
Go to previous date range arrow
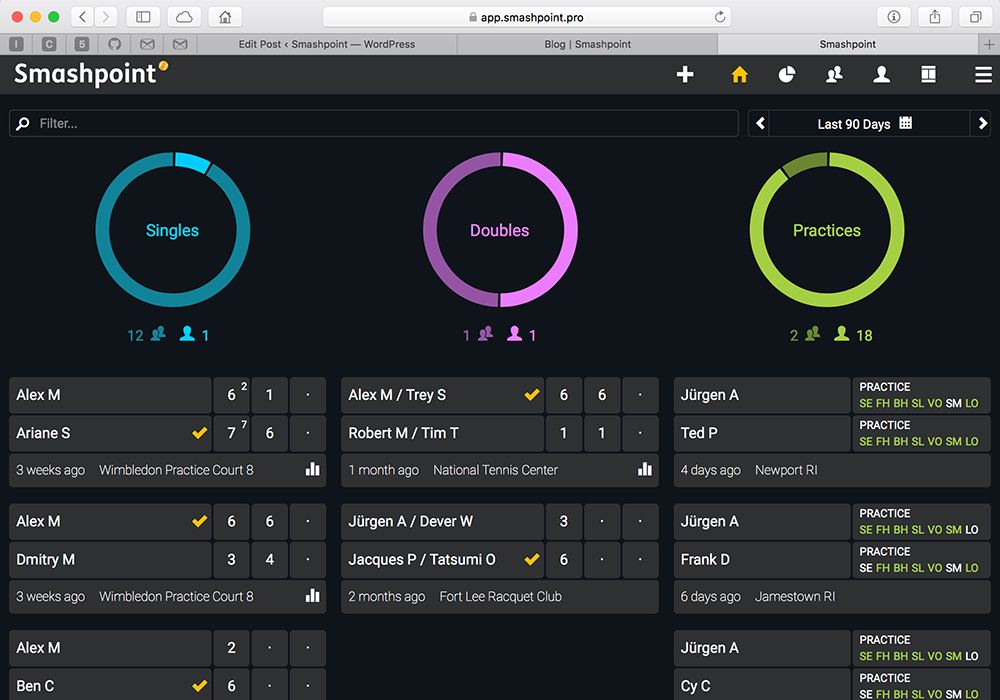click(x=761, y=124)
